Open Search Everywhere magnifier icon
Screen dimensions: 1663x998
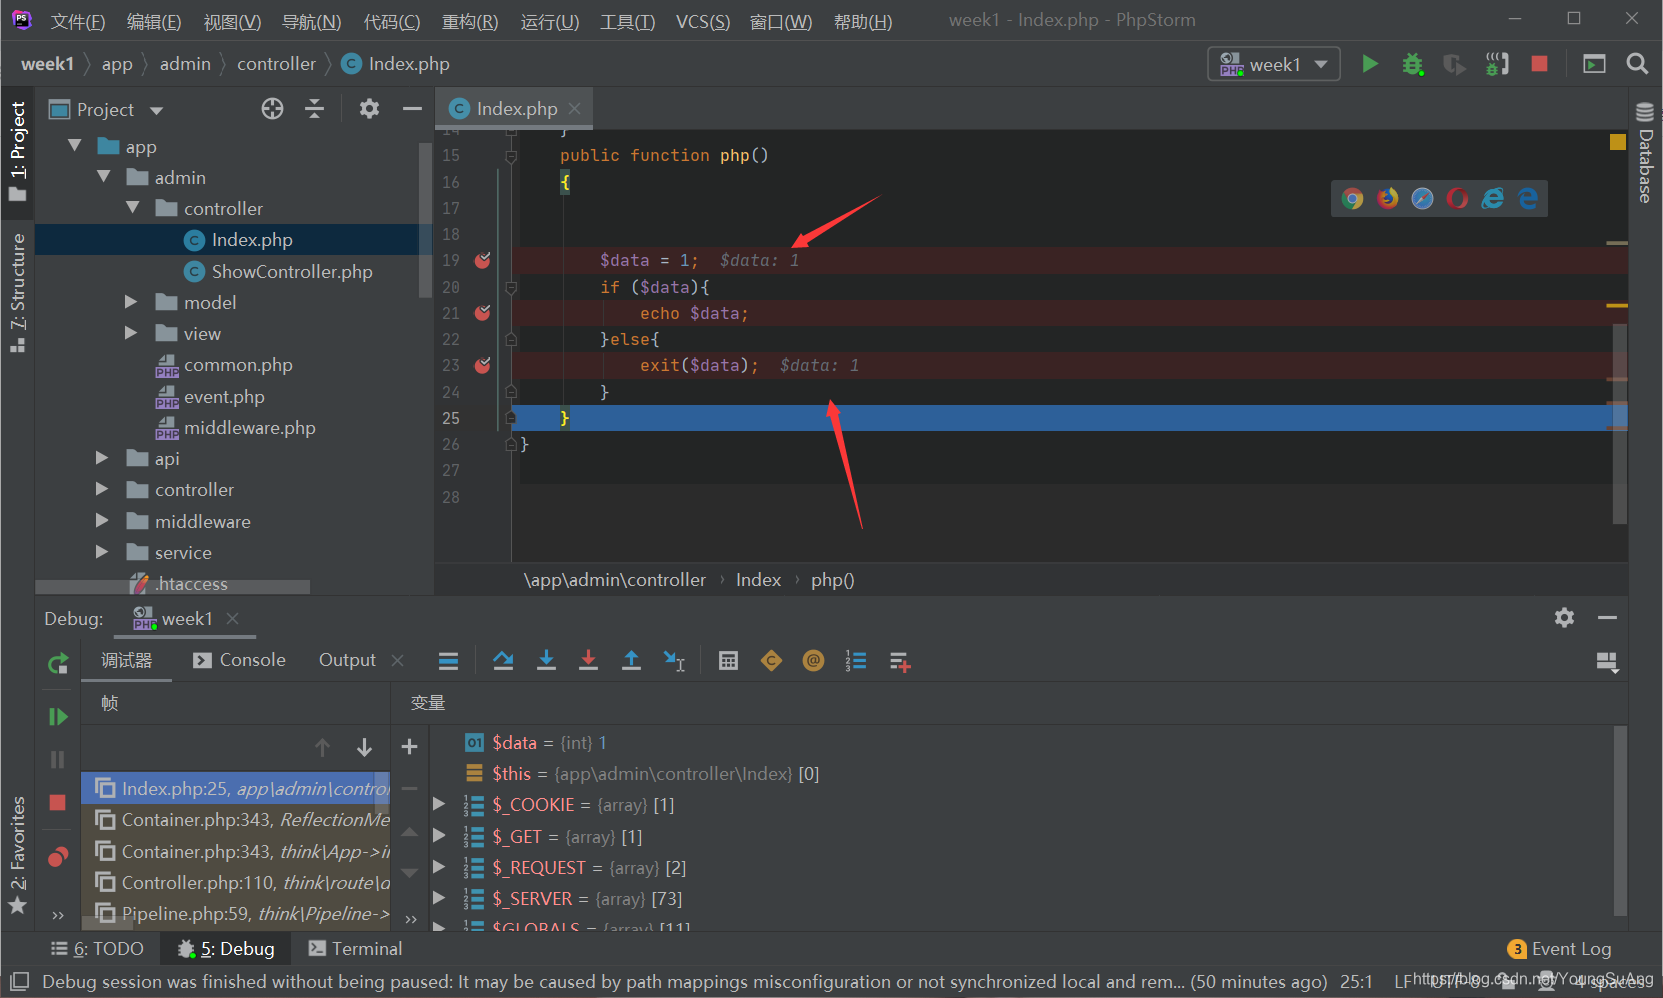[x=1637, y=64]
